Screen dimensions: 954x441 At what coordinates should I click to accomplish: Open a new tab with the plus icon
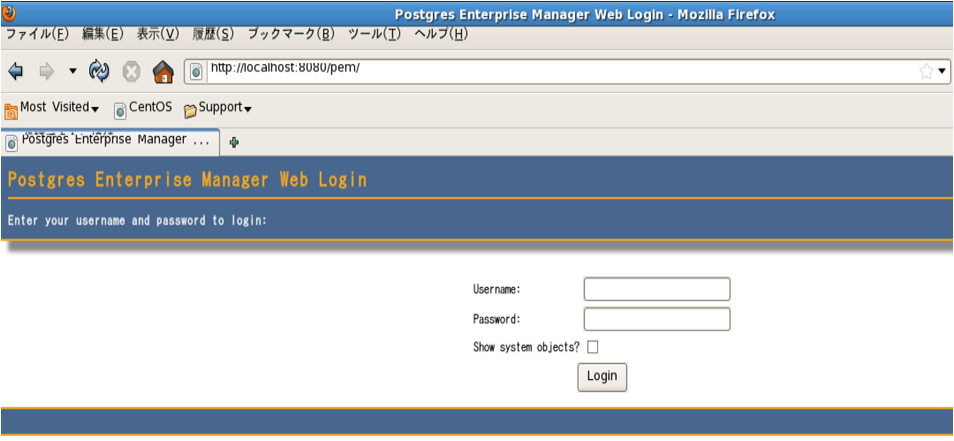pyautogui.click(x=234, y=142)
